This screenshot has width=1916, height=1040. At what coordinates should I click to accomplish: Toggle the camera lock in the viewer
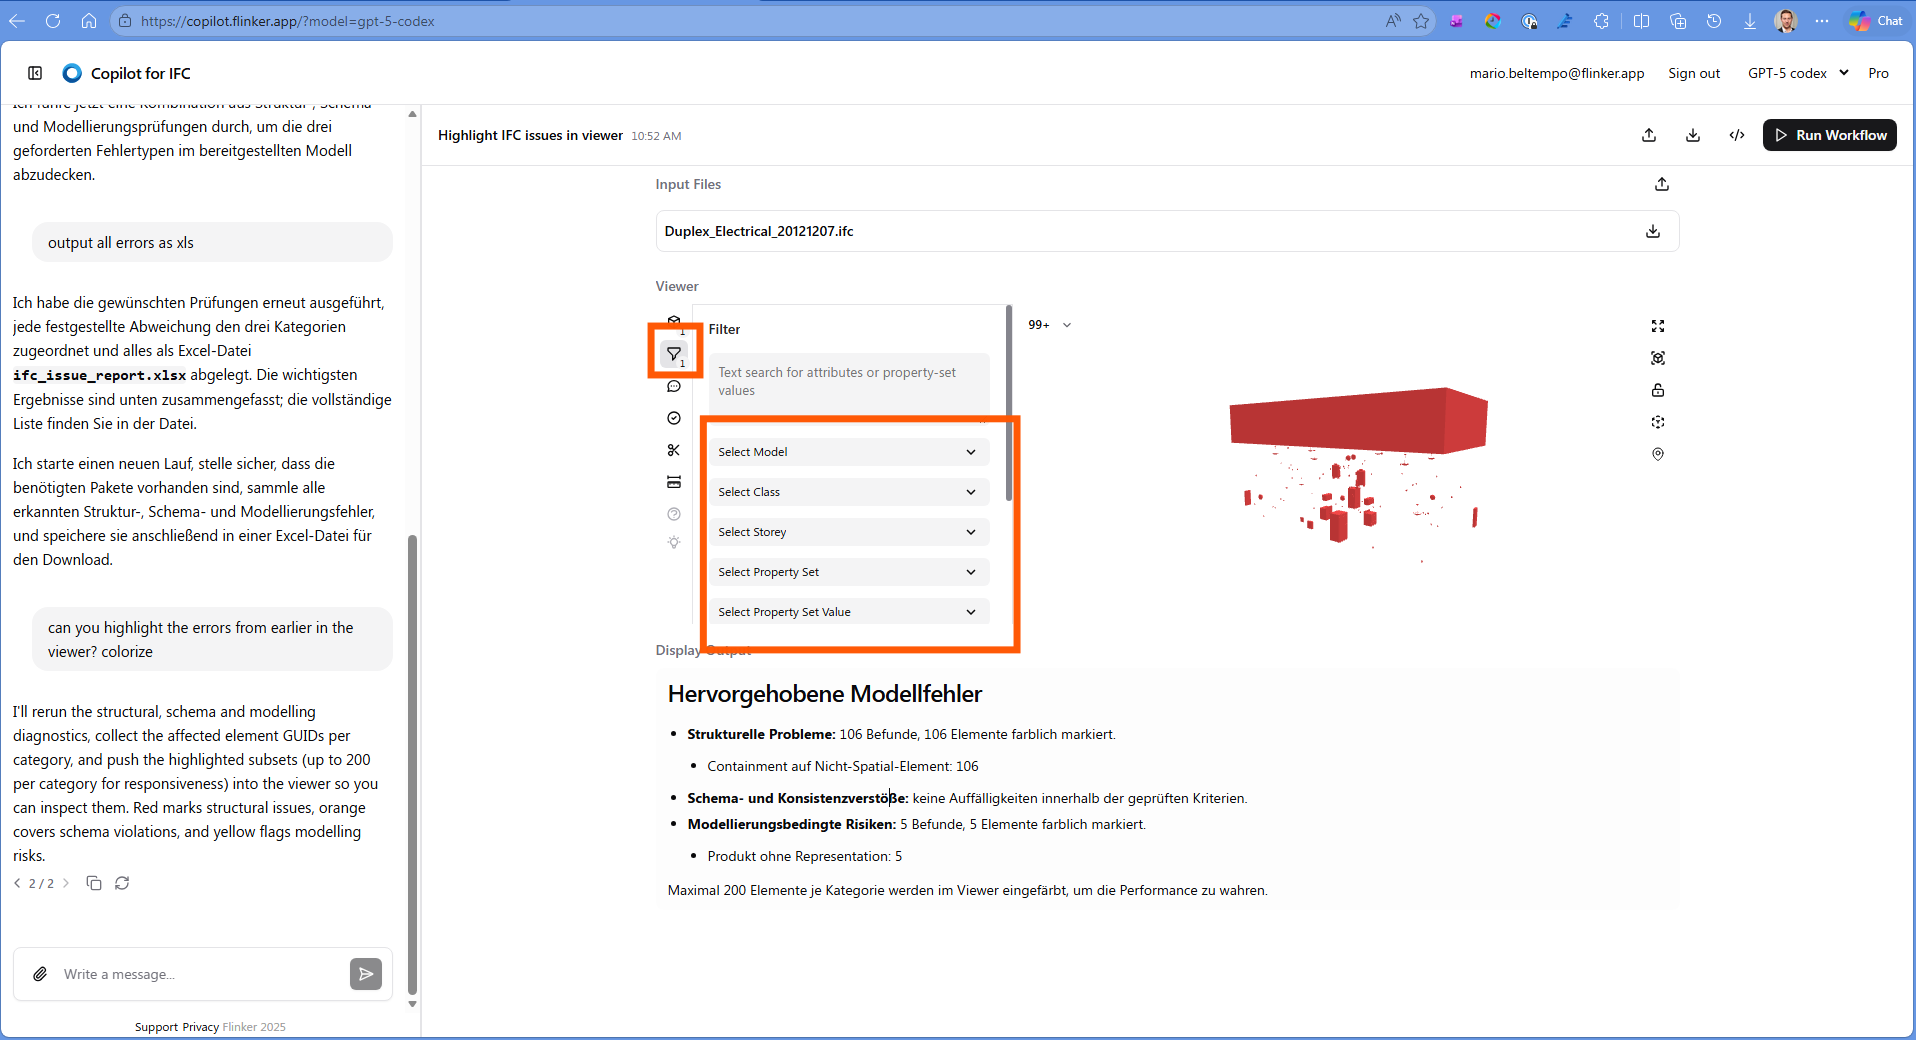pos(1658,390)
